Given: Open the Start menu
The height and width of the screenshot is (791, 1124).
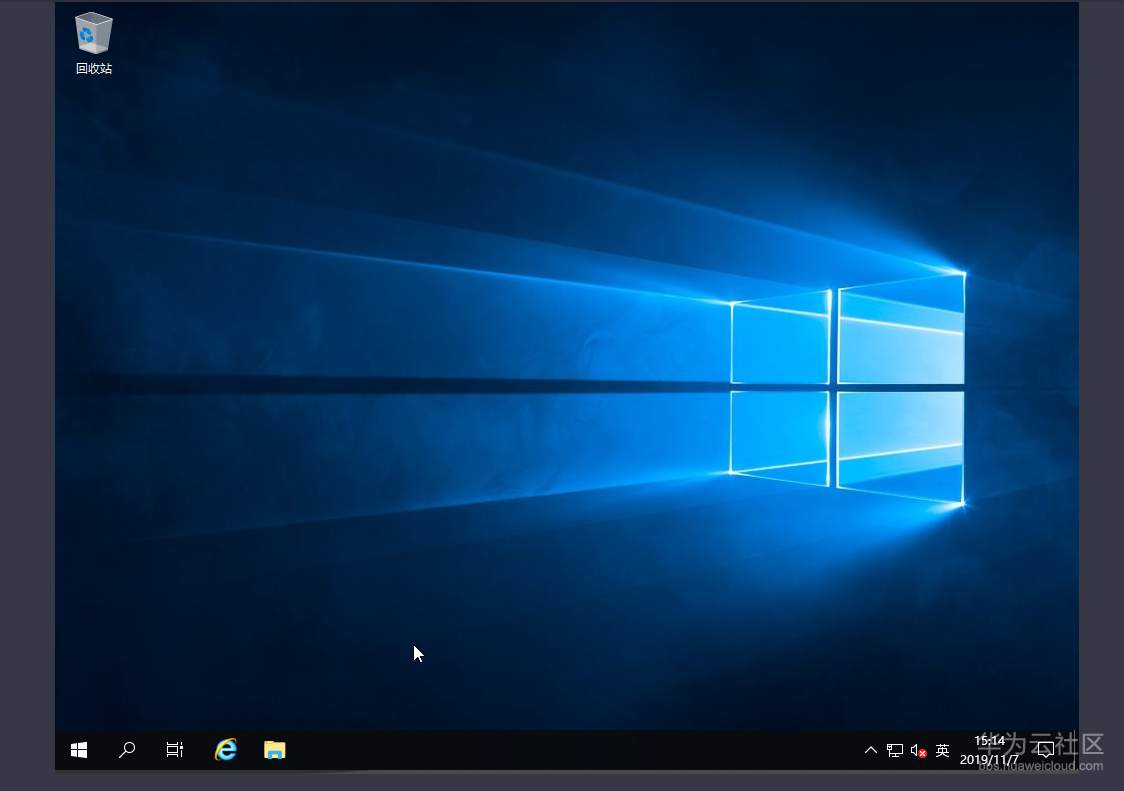Looking at the screenshot, I should pyautogui.click(x=78, y=749).
